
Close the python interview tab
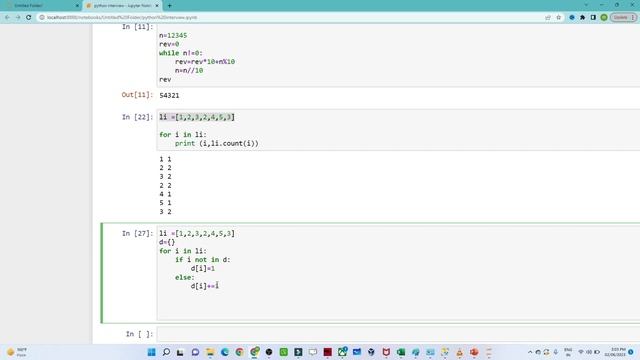pos(157,6)
